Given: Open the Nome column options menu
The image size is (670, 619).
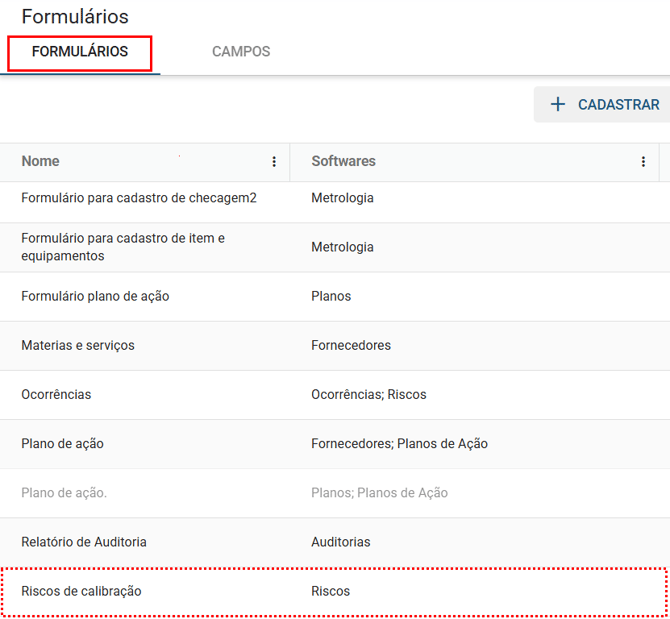Looking at the screenshot, I should (x=274, y=162).
